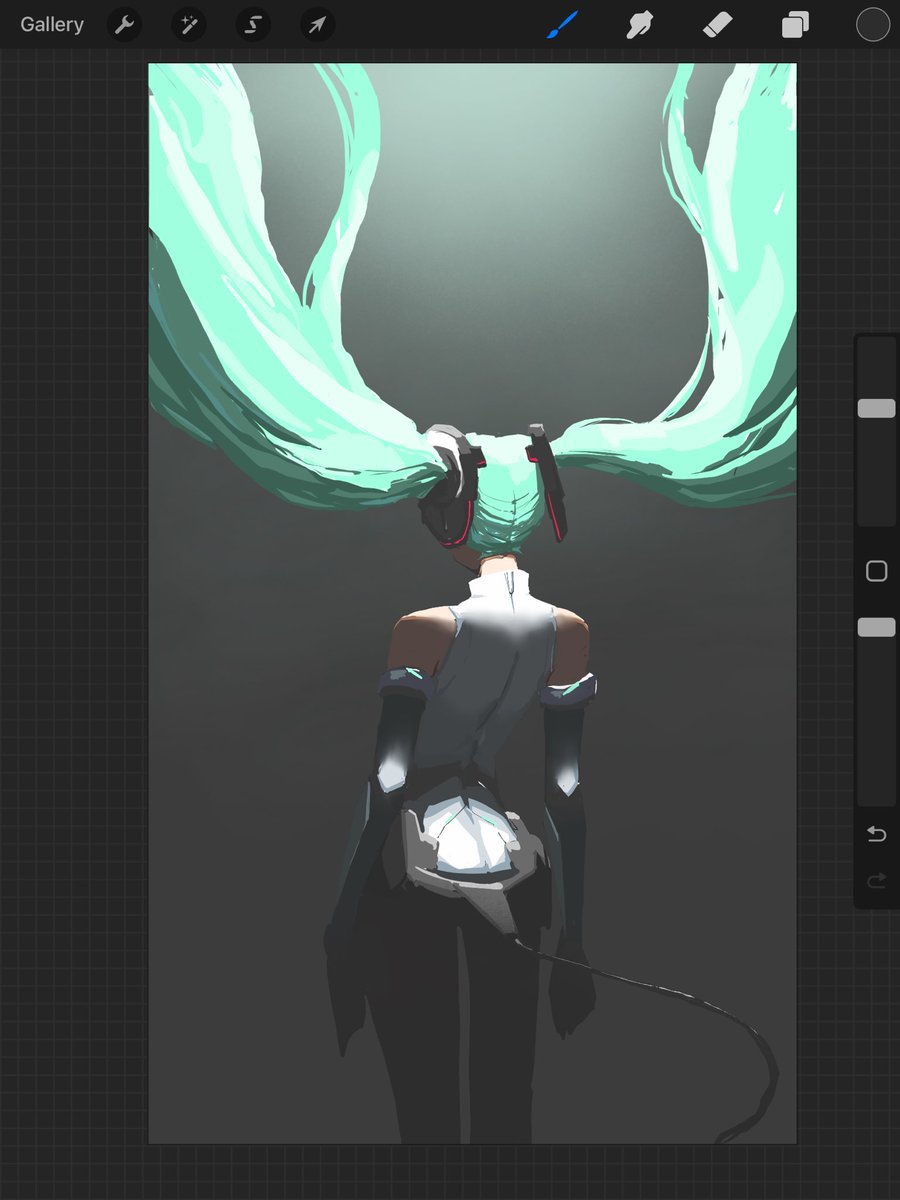Redo the last undone stroke
This screenshot has height=1200, width=900.
coord(876,881)
